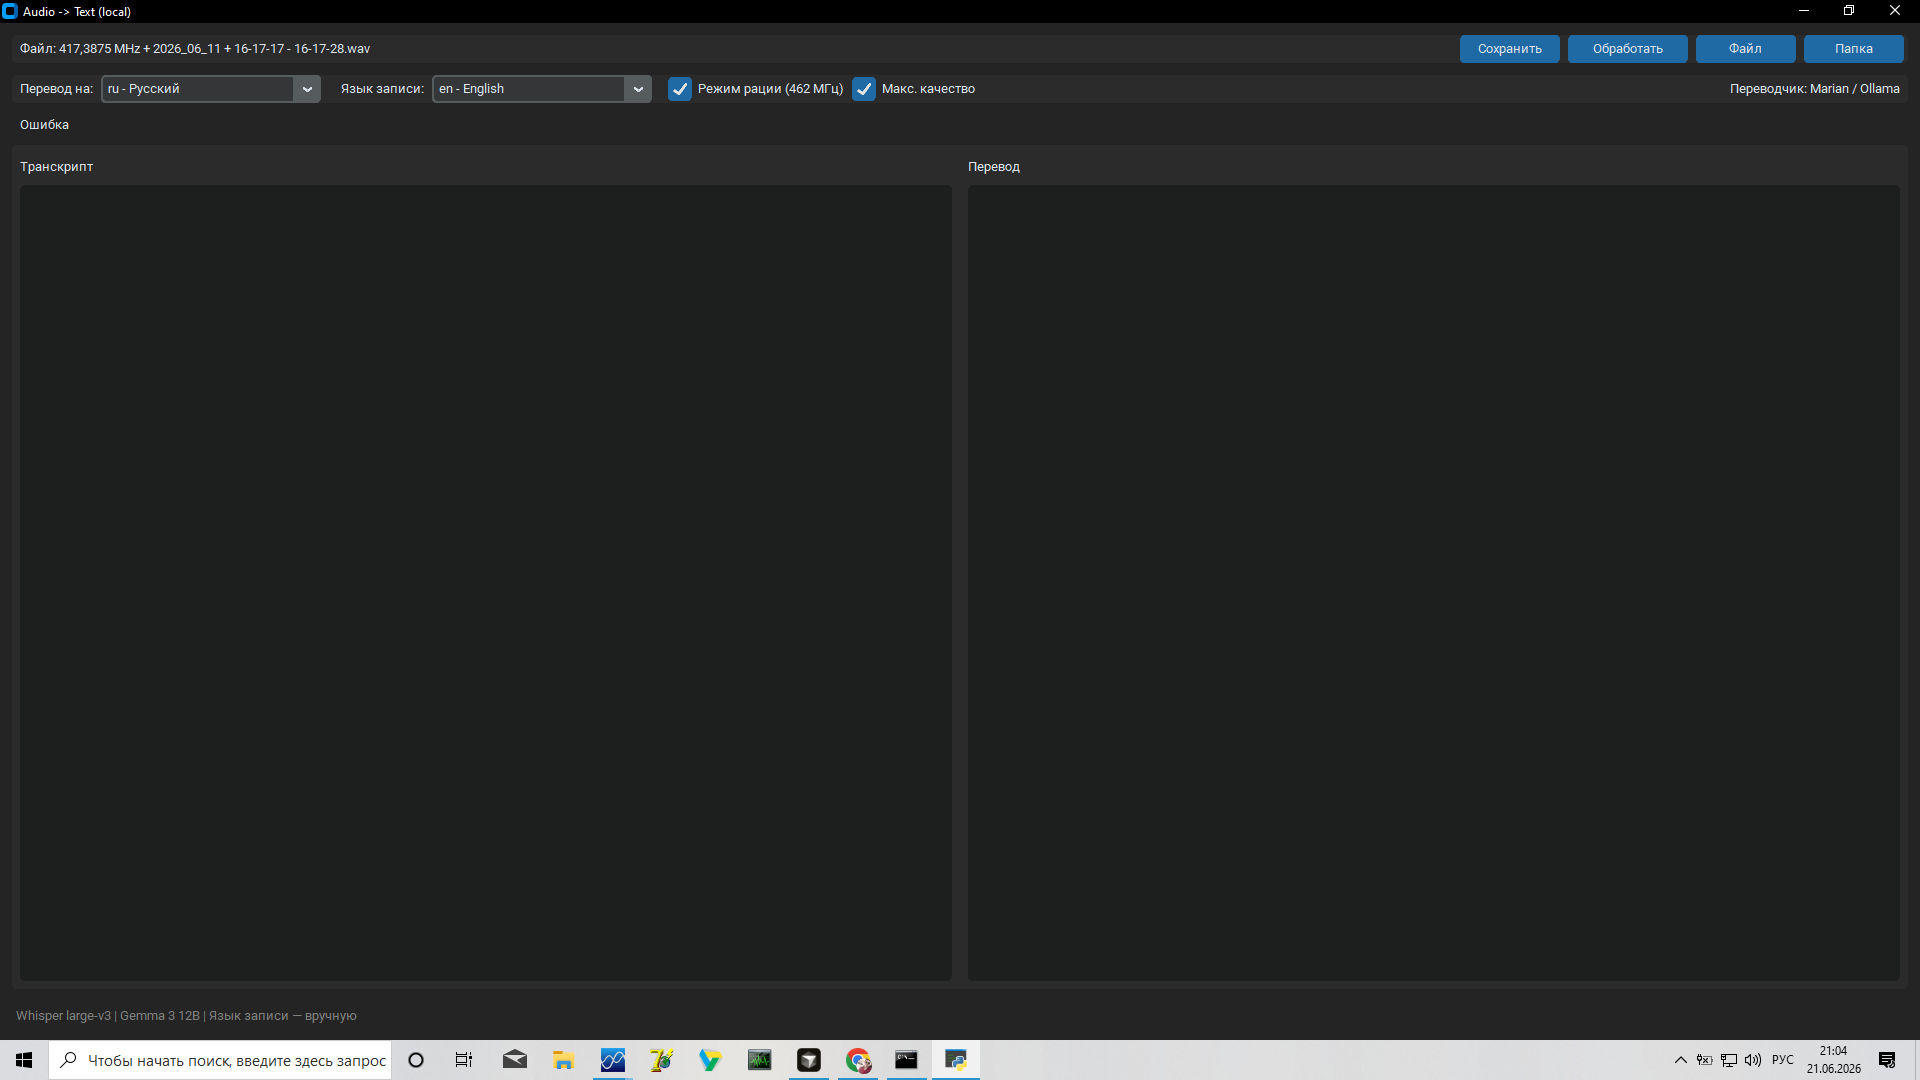The image size is (1920, 1080).
Task: Click the battery power tray icon
Action: coord(1705,1060)
